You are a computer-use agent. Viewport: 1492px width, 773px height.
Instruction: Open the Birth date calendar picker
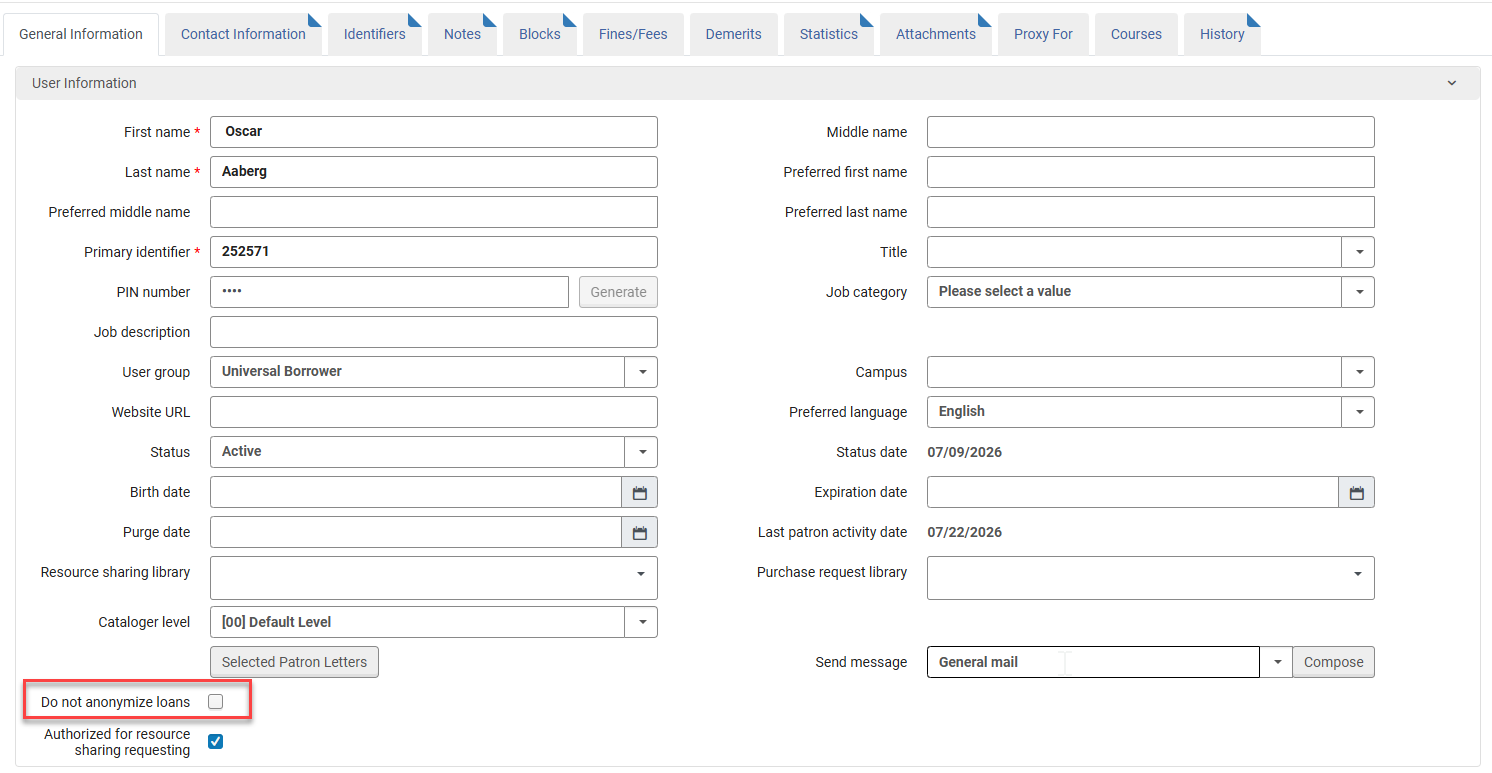[640, 492]
